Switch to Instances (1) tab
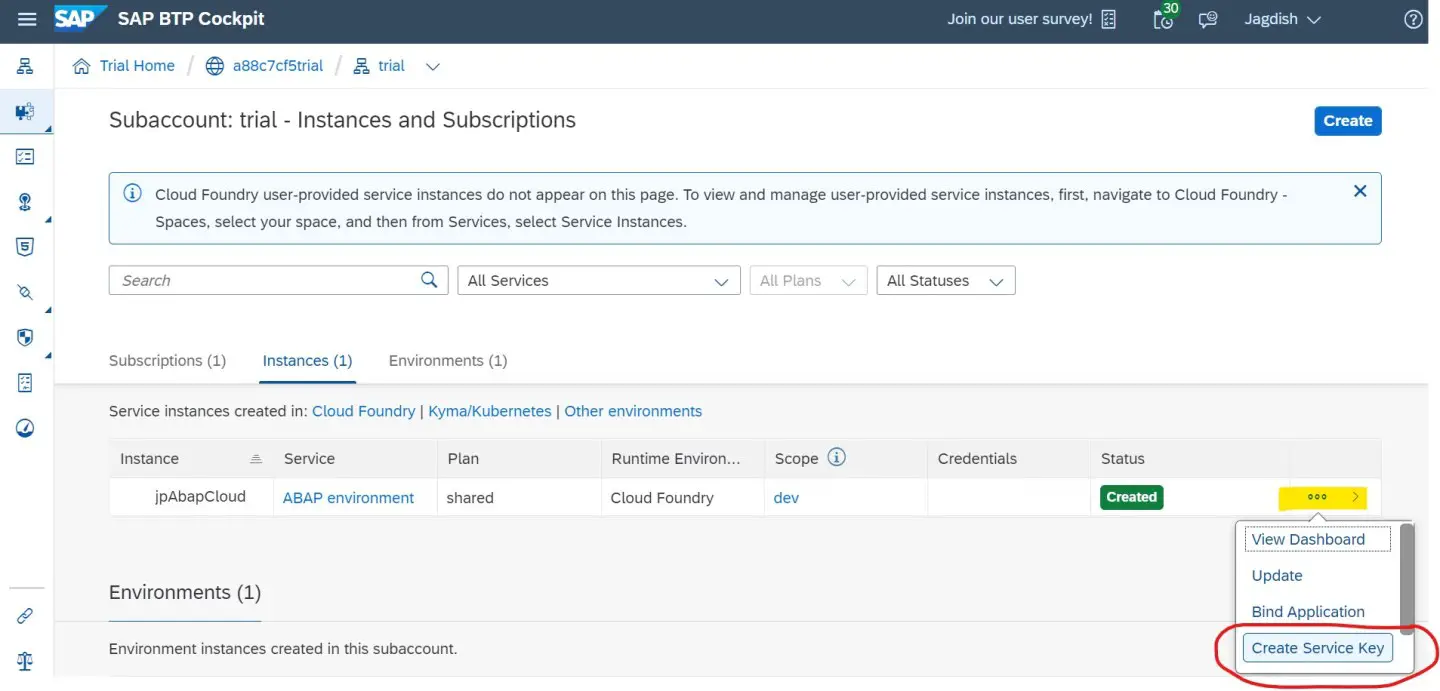The width and height of the screenshot is (1440, 691). 307,361
